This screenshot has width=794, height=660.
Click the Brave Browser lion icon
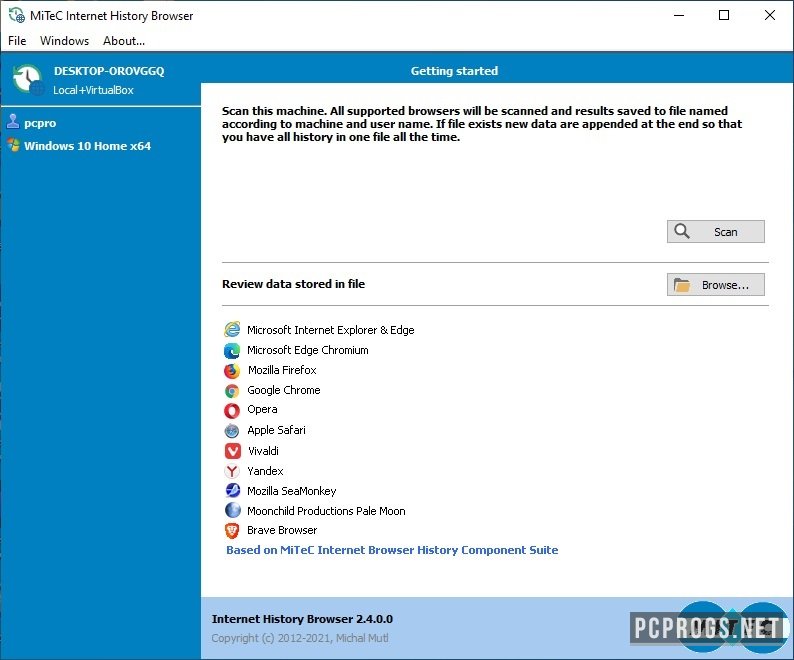tap(232, 530)
